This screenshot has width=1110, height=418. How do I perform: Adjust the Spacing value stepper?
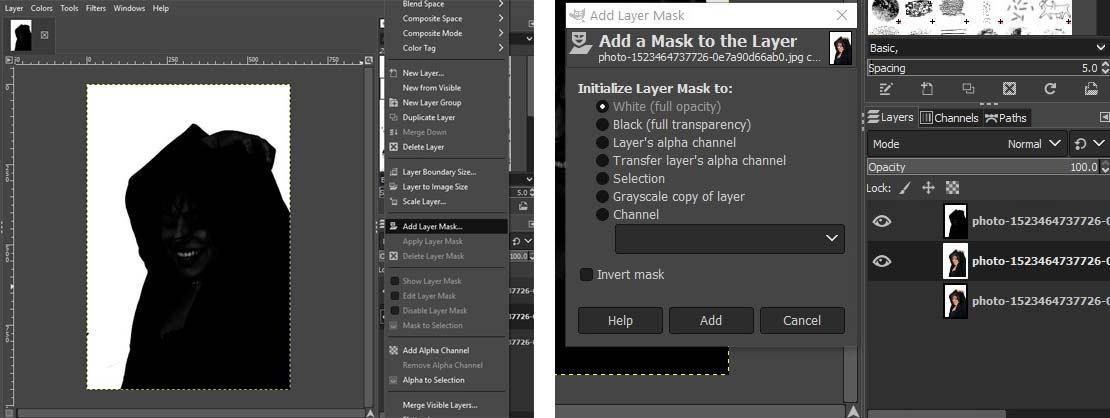click(x=1105, y=68)
